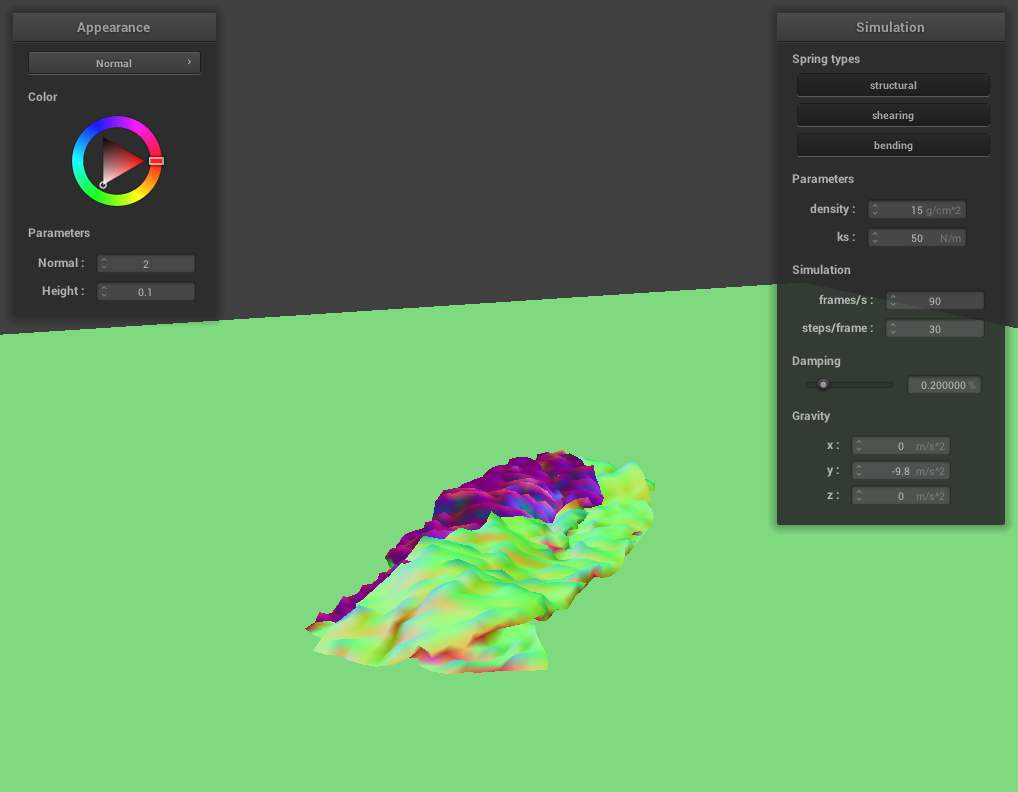Click the Simulation panel title bar
The width and height of the screenshot is (1018, 792).
[x=890, y=27]
